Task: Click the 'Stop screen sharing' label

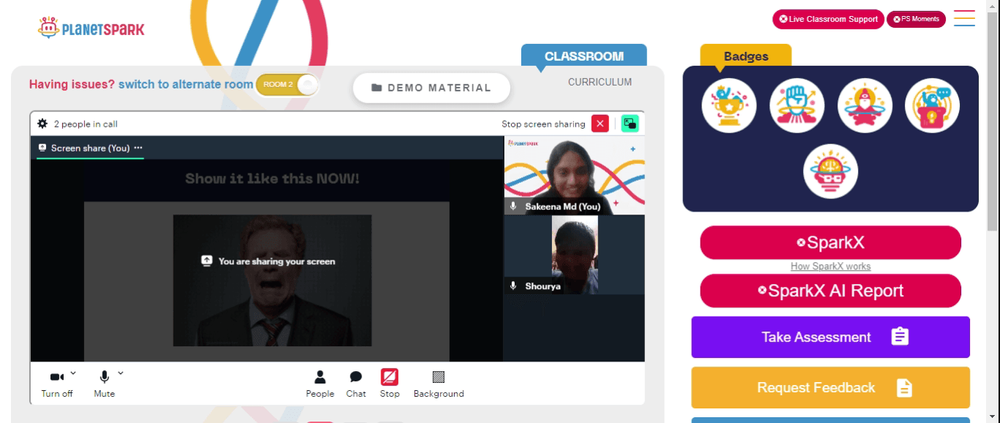Action: (x=543, y=124)
